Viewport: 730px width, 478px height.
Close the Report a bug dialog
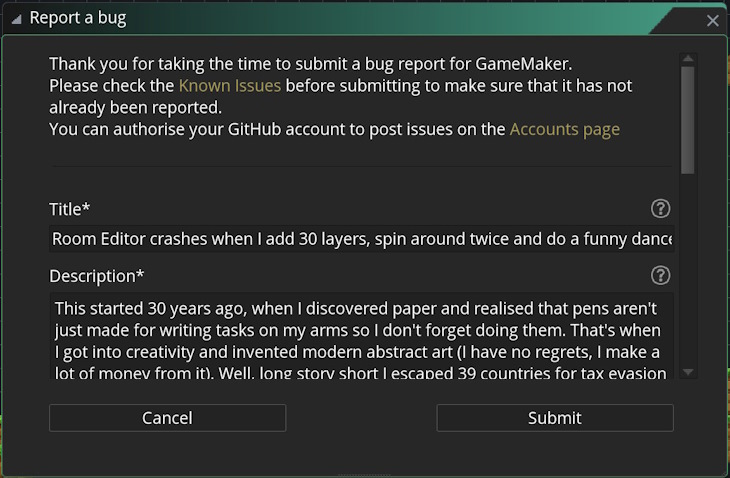point(712,20)
